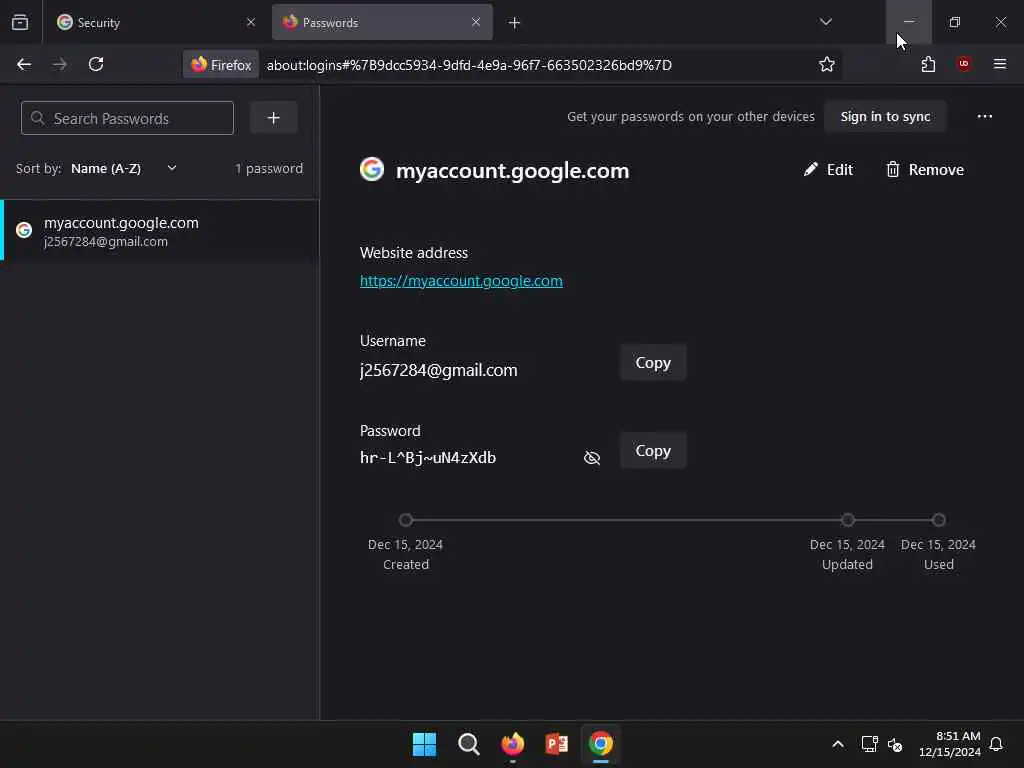The image size is (1024, 768).
Task: Show hidden system tray icons
Action: coord(838,744)
